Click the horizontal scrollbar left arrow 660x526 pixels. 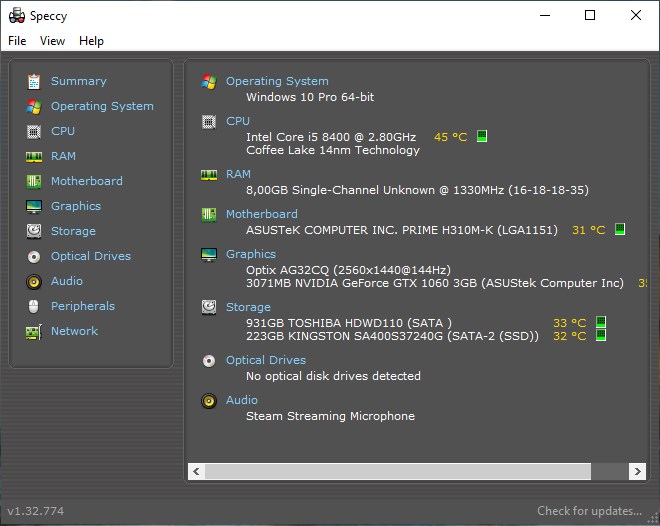point(197,471)
